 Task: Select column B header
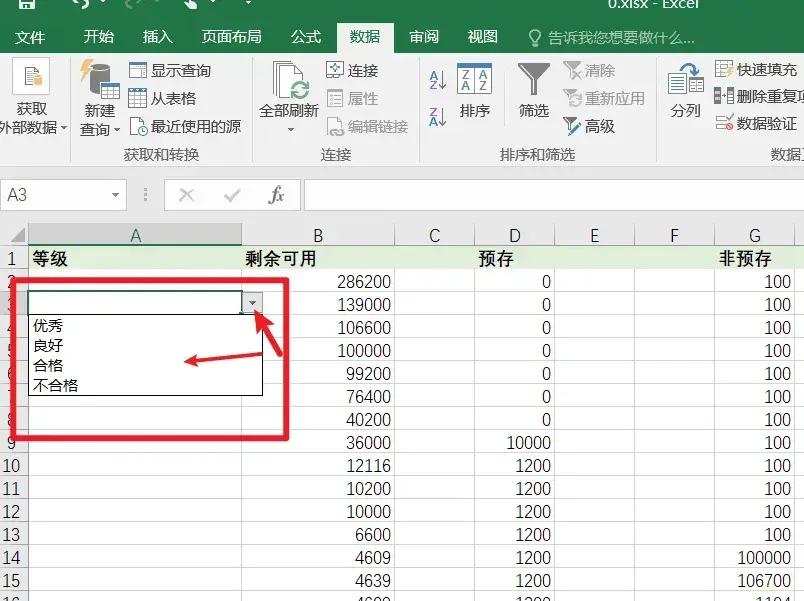318,235
